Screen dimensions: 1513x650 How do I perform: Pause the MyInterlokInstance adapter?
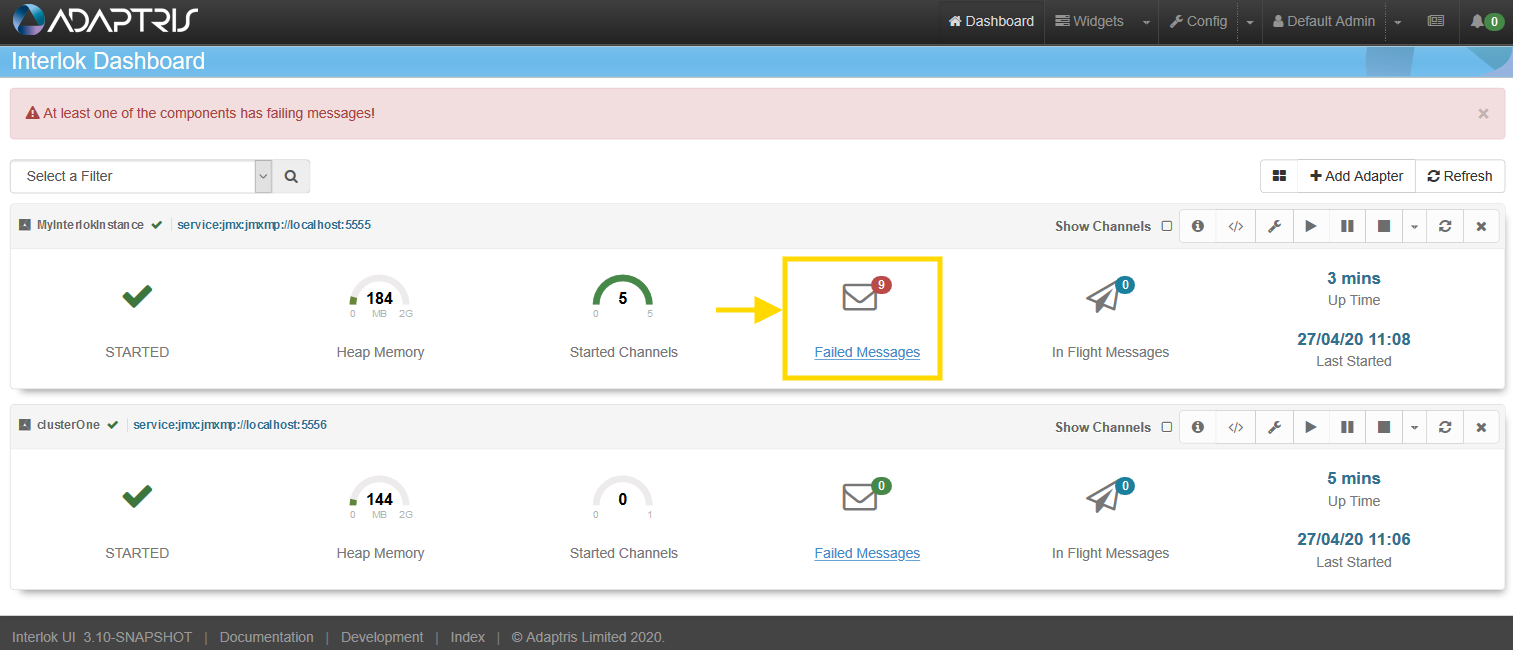click(x=1347, y=226)
